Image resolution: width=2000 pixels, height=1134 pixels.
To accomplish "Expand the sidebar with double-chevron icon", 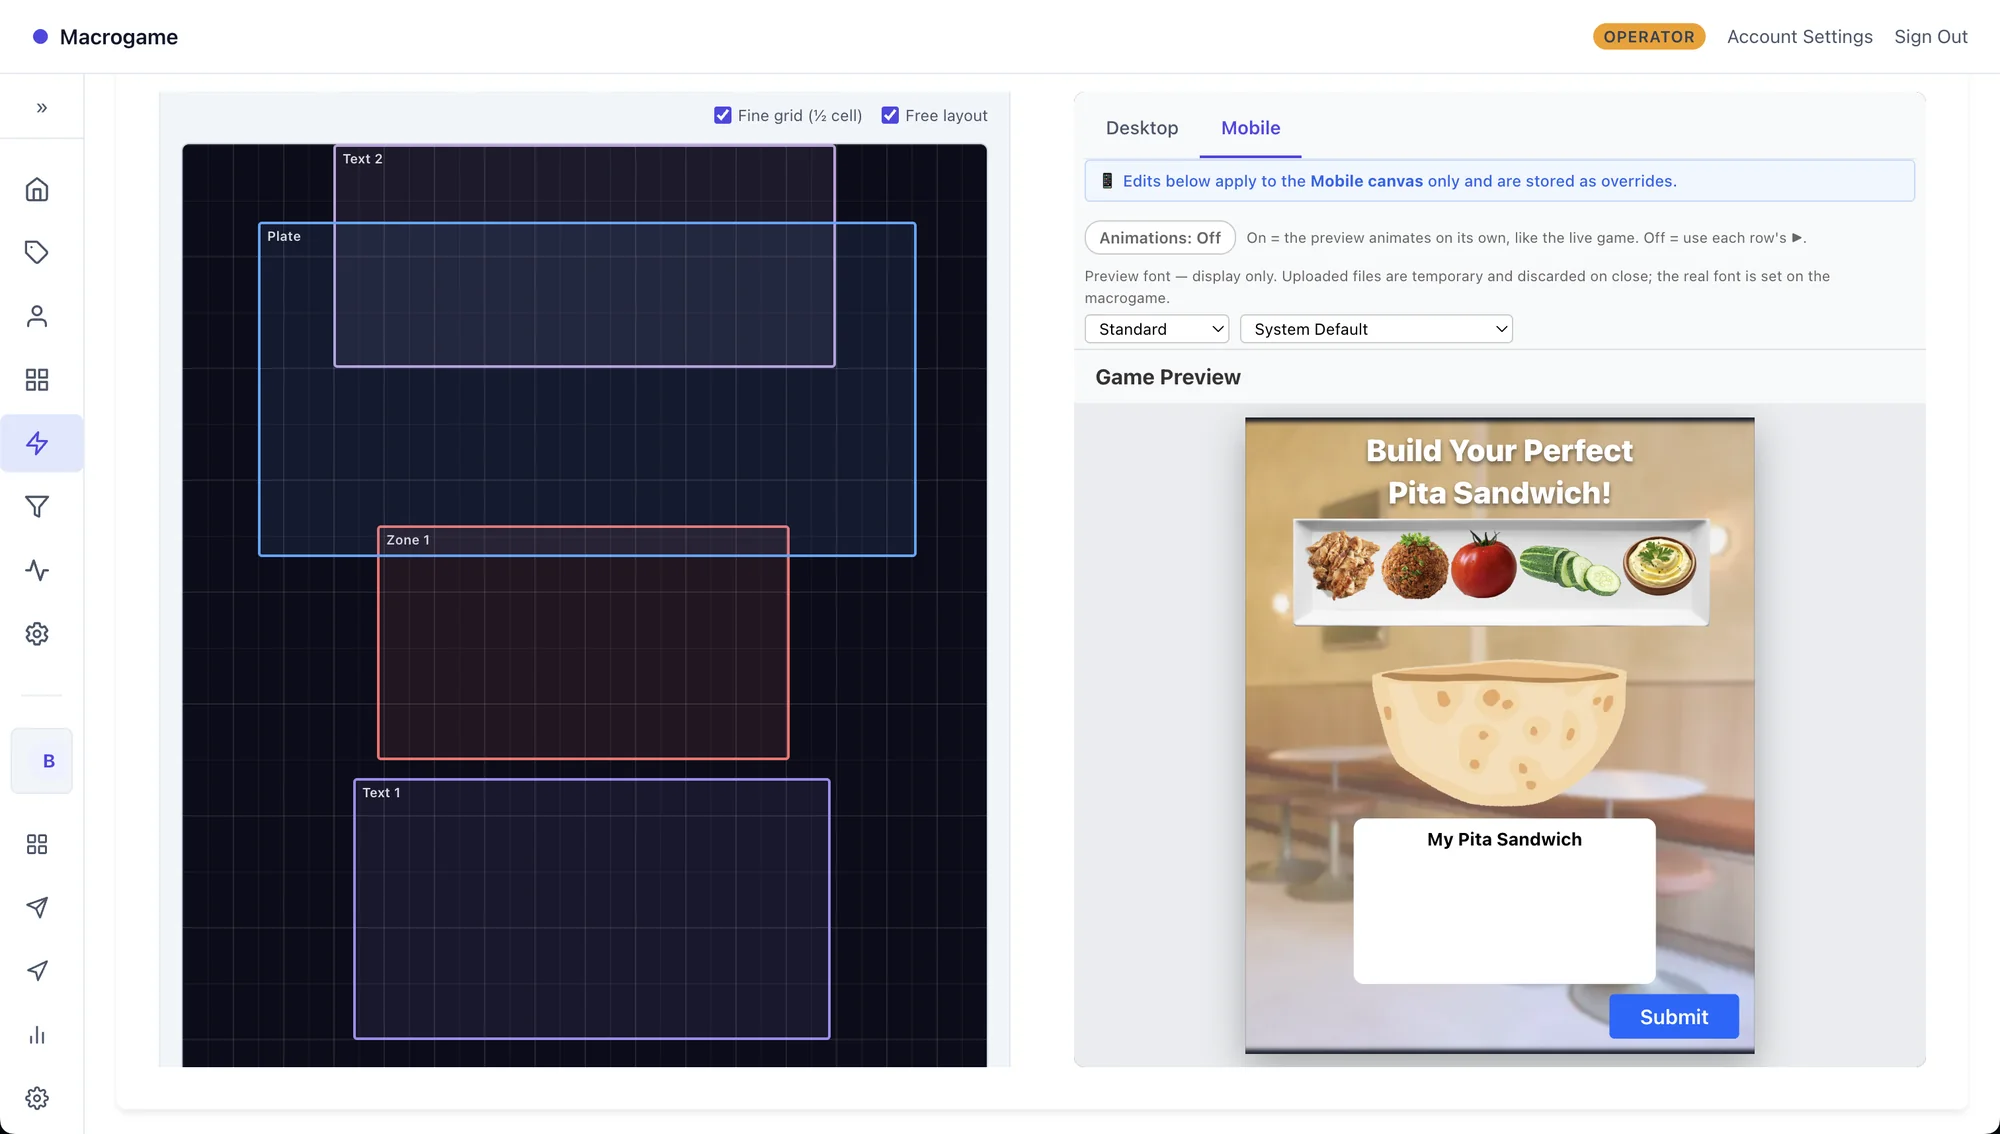I will point(41,107).
